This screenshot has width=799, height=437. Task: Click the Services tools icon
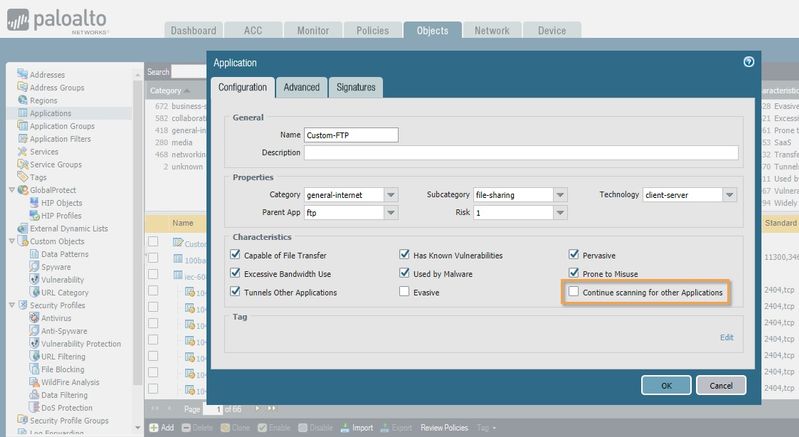(x=22, y=151)
